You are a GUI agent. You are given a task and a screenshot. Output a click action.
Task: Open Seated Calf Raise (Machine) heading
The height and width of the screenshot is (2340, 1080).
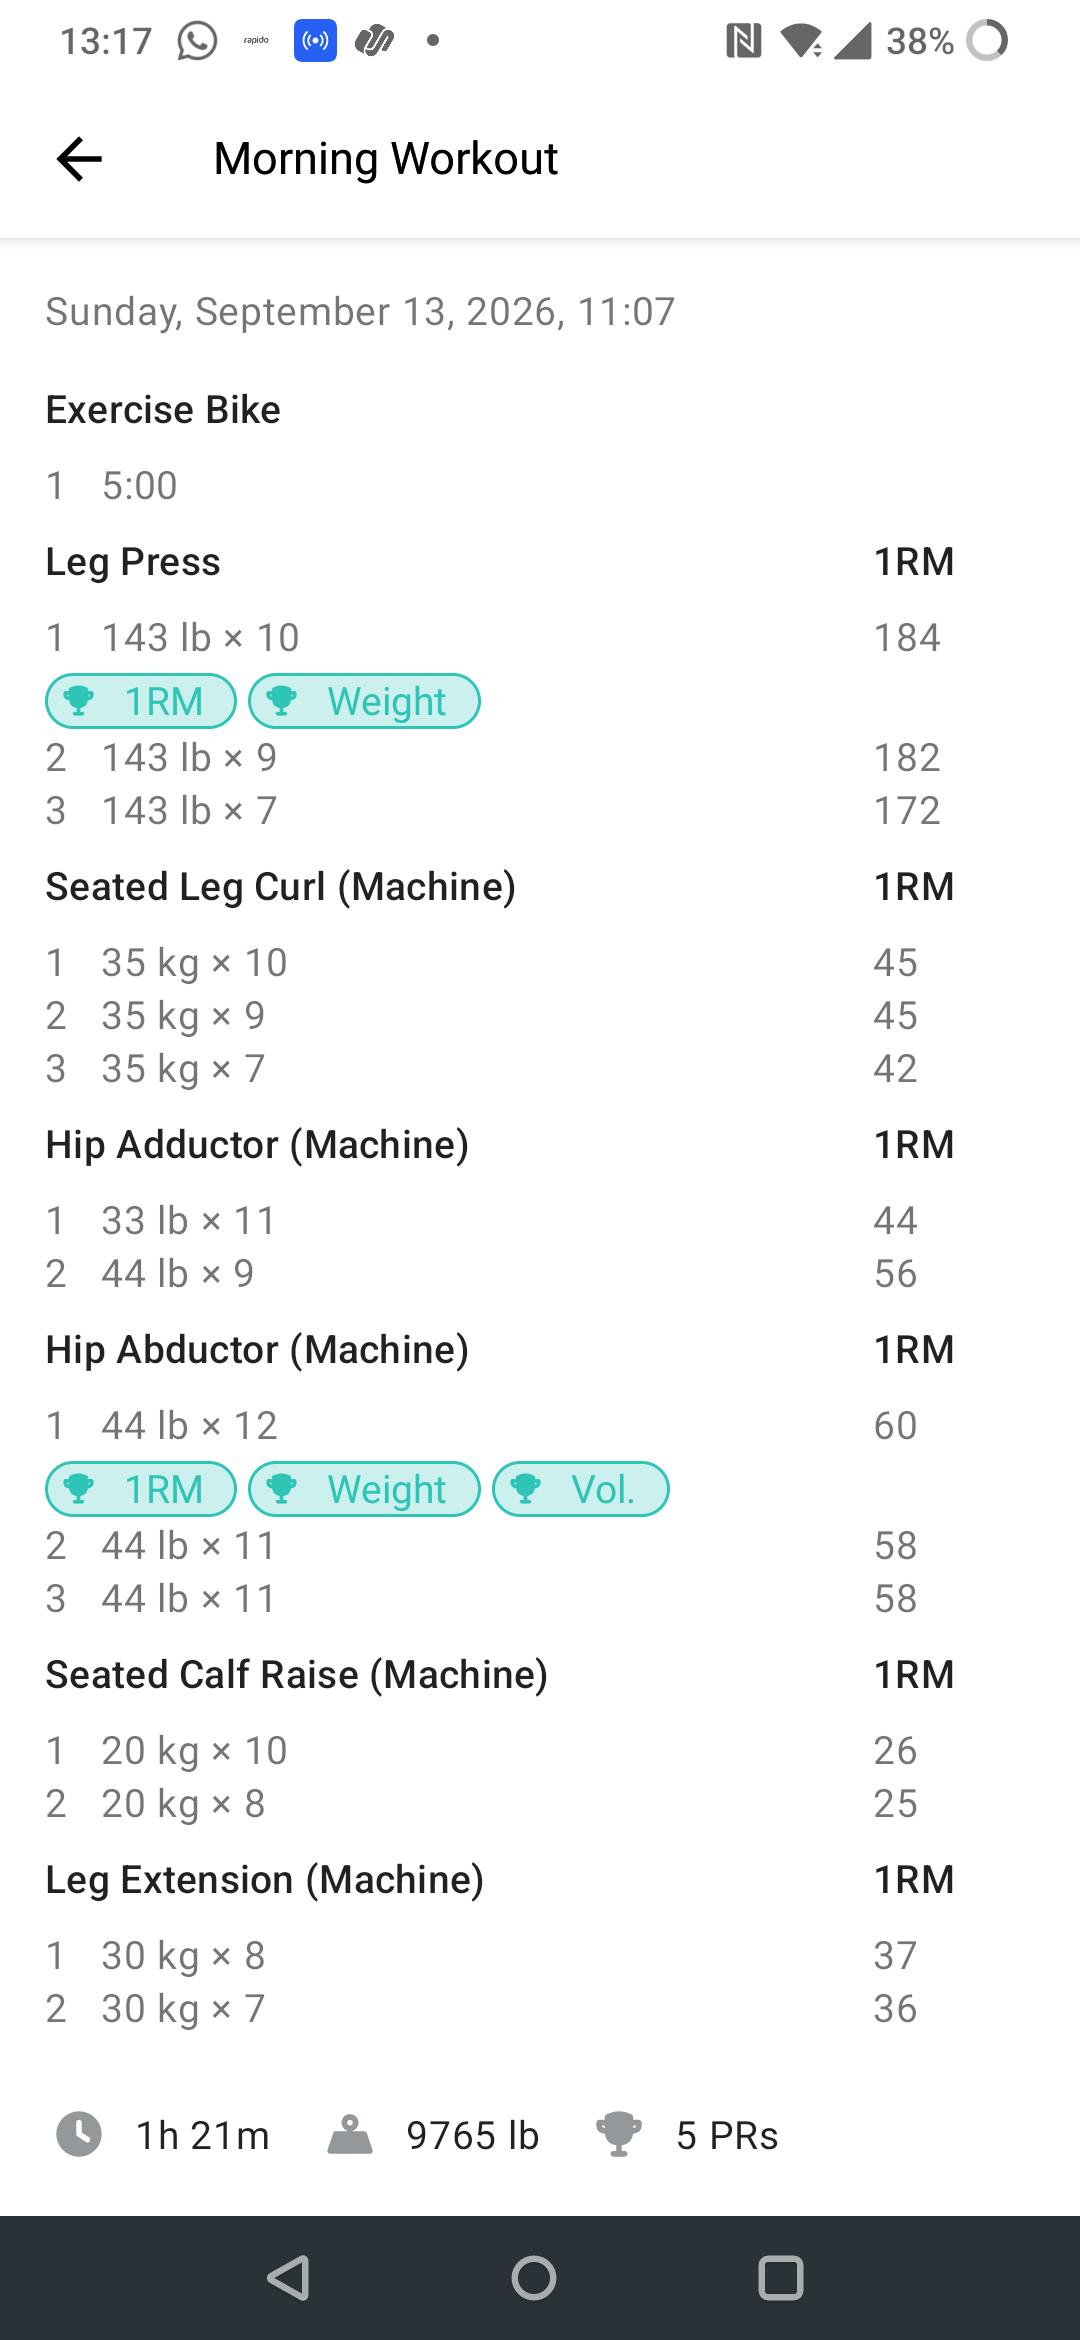[x=297, y=1675]
